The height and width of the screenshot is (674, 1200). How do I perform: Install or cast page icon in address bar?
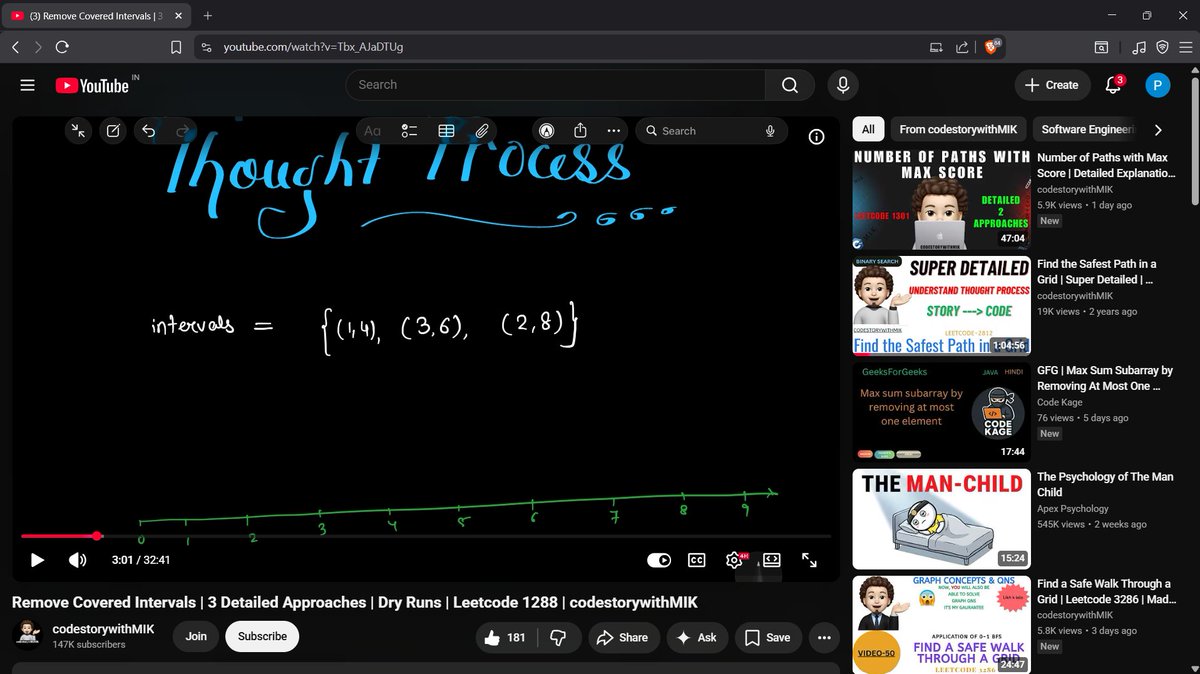tap(936, 47)
